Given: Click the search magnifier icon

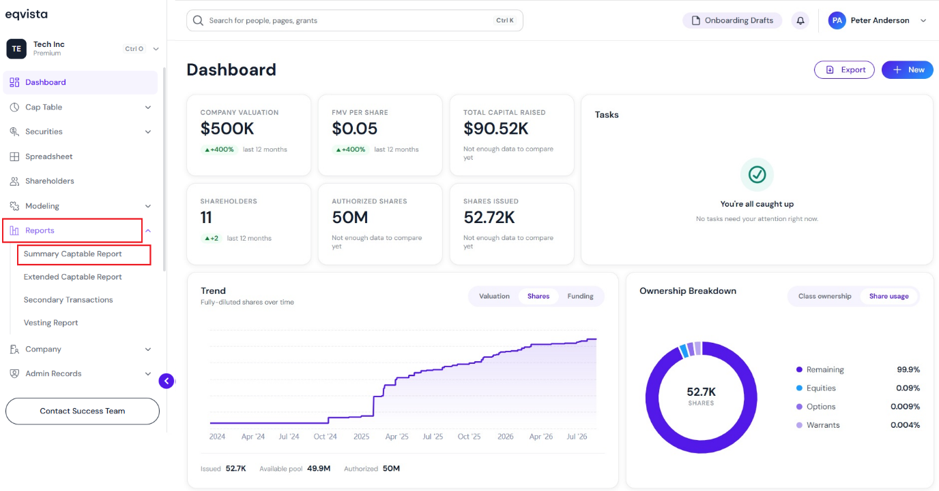Looking at the screenshot, I should tap(198, 20).
